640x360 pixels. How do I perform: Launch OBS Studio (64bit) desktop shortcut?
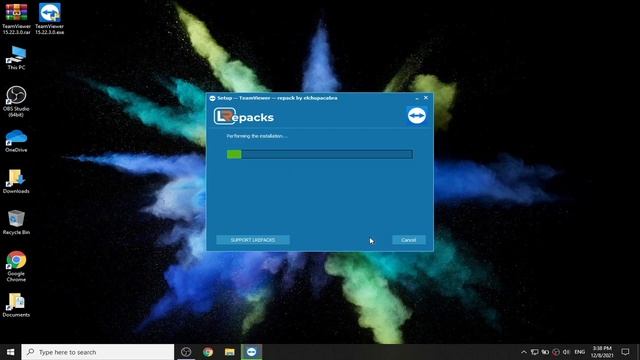click(16, 101)
